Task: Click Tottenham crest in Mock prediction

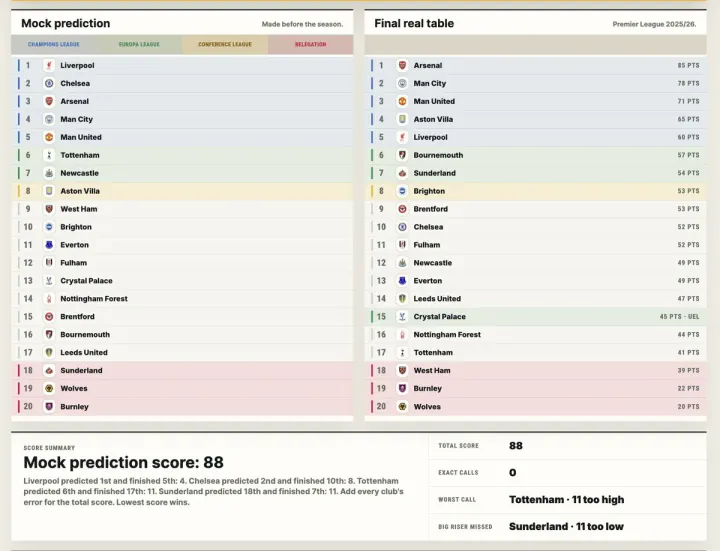Action: coord(49,155)
